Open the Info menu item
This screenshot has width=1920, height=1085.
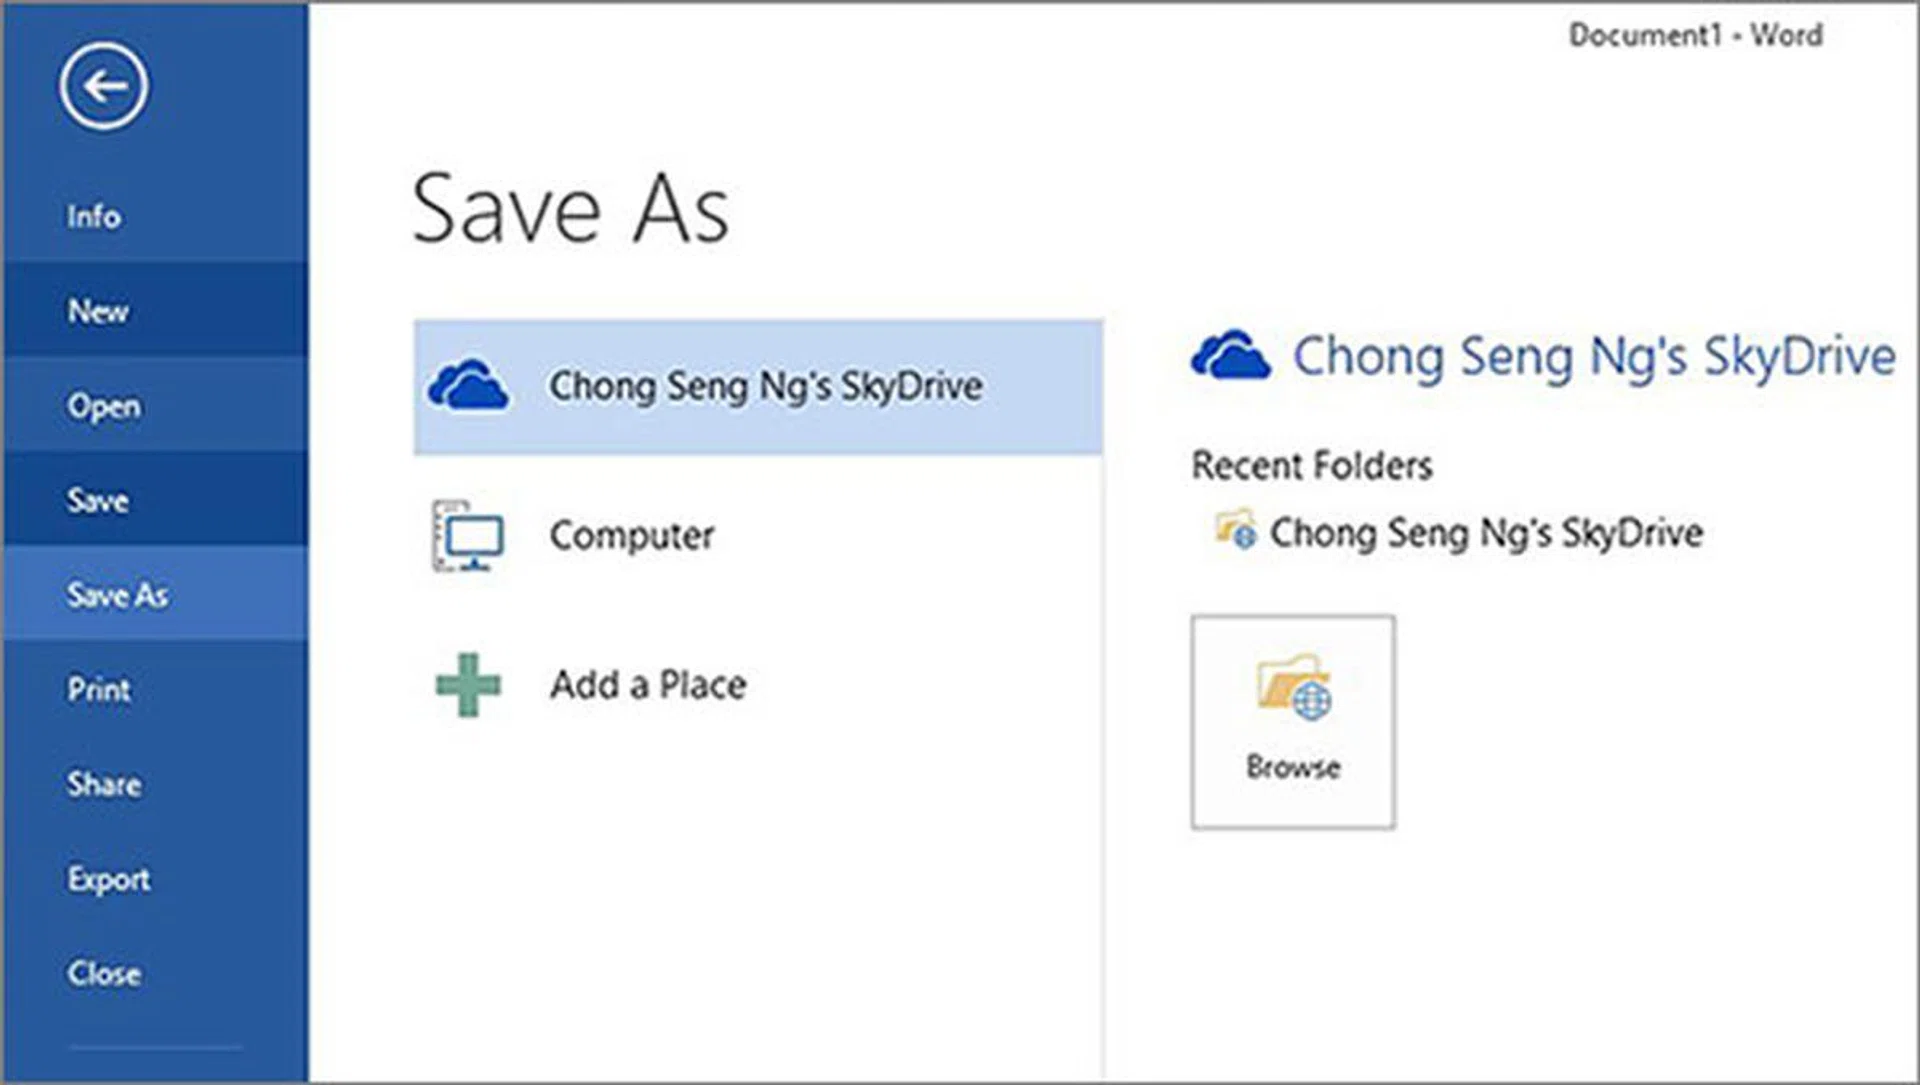coord(94,216)
